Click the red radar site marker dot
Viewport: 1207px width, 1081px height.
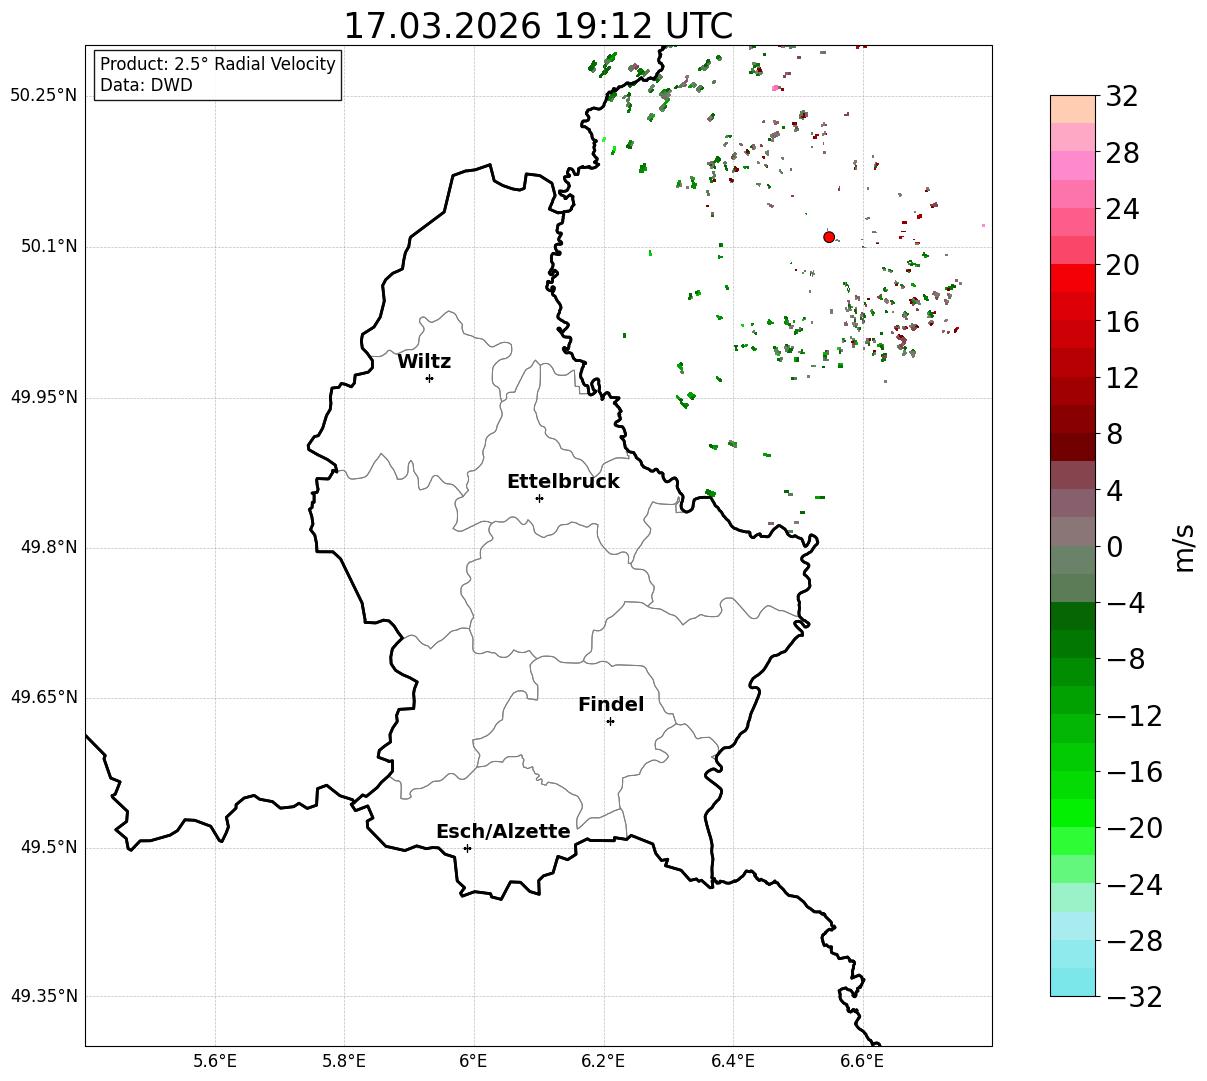coord(829,237)
